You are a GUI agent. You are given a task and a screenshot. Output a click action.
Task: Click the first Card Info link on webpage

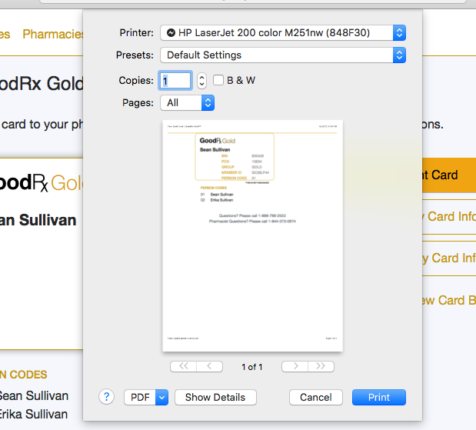[x=449, y=217]
